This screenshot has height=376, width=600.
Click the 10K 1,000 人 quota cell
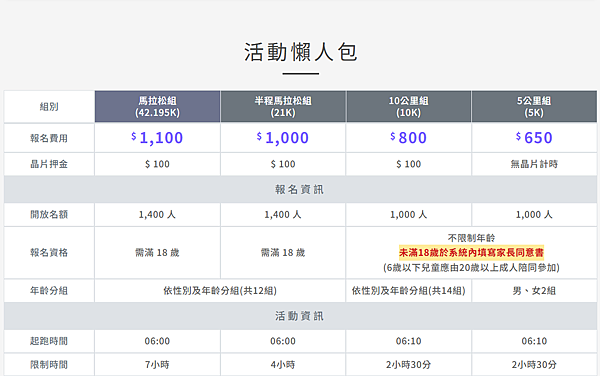pos(408,215)
